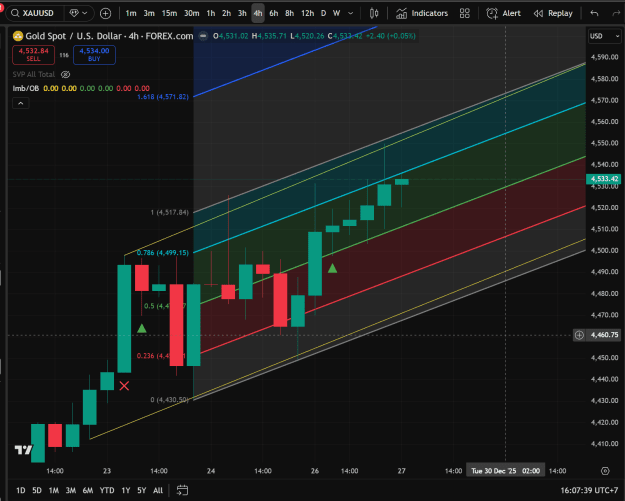This screenshot has width=625, height=501.
Task: Switch to the 8h interval
Action: tap(289, 13)
